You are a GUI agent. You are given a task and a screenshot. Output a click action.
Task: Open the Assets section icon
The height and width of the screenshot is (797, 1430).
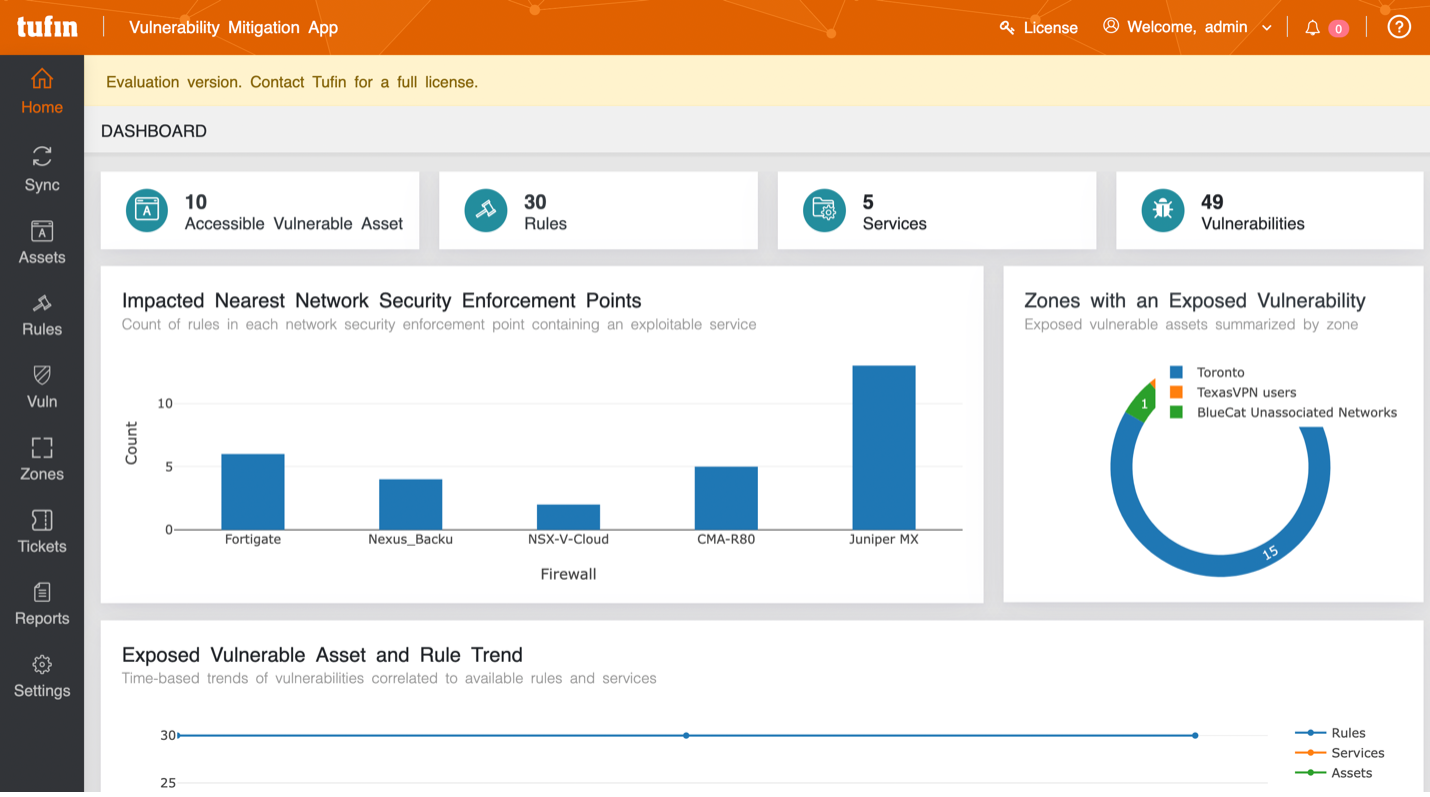pyautogui.click(x=42, y=232)
